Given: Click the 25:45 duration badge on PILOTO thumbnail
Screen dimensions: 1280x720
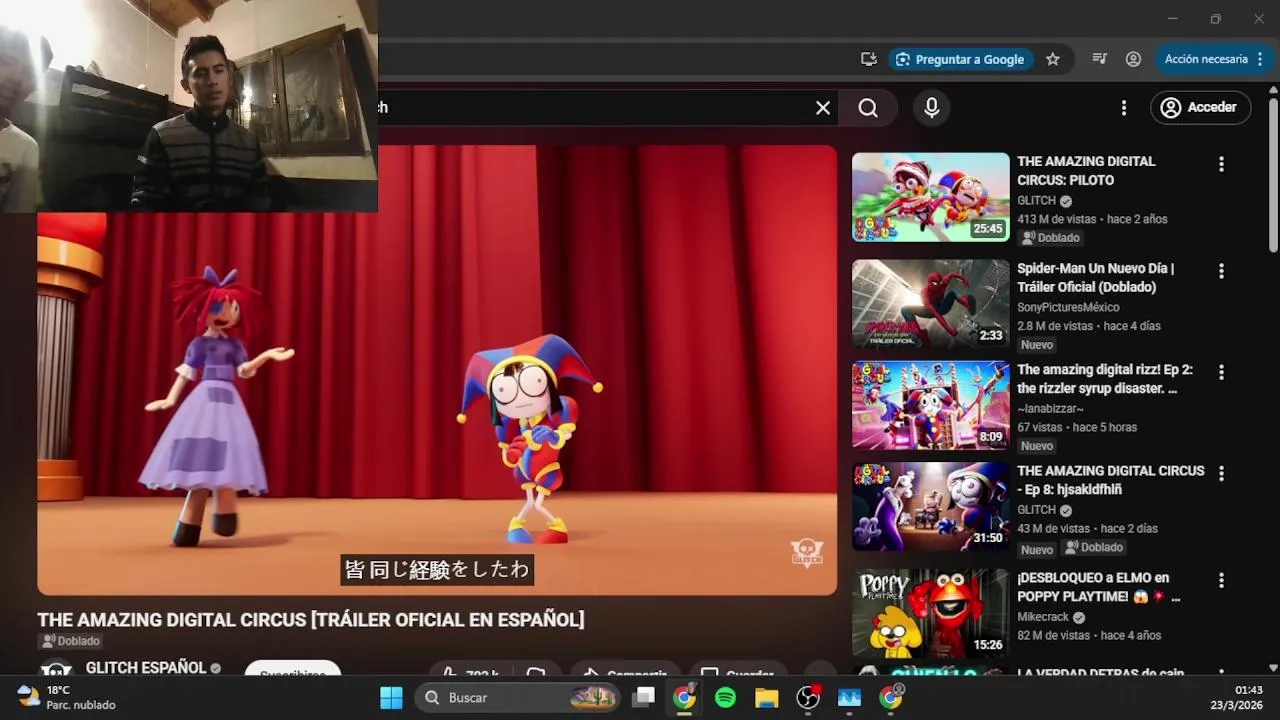Looking at the screenshot, I should tap(988, 228).
